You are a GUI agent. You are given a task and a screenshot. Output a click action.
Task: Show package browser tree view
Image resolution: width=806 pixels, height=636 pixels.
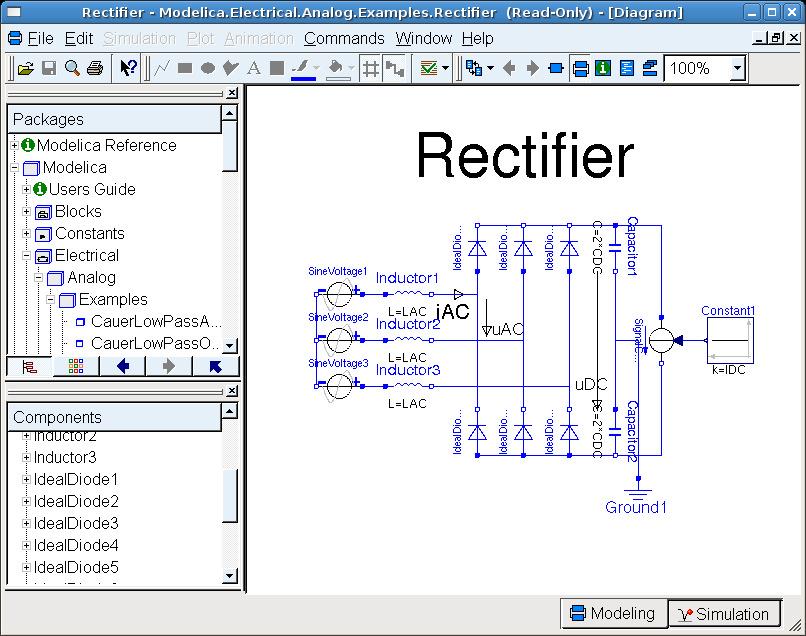29,367
